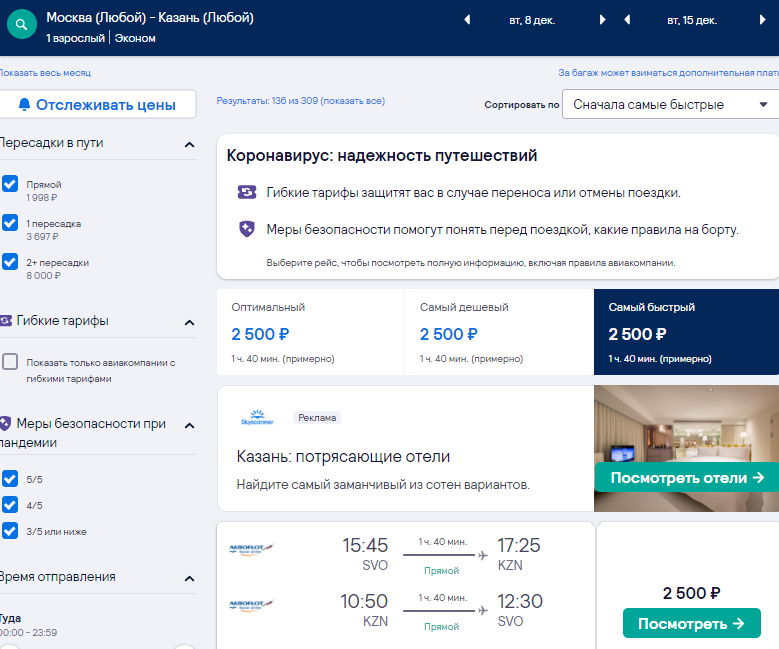Click Посмотреть отели button

687,478
